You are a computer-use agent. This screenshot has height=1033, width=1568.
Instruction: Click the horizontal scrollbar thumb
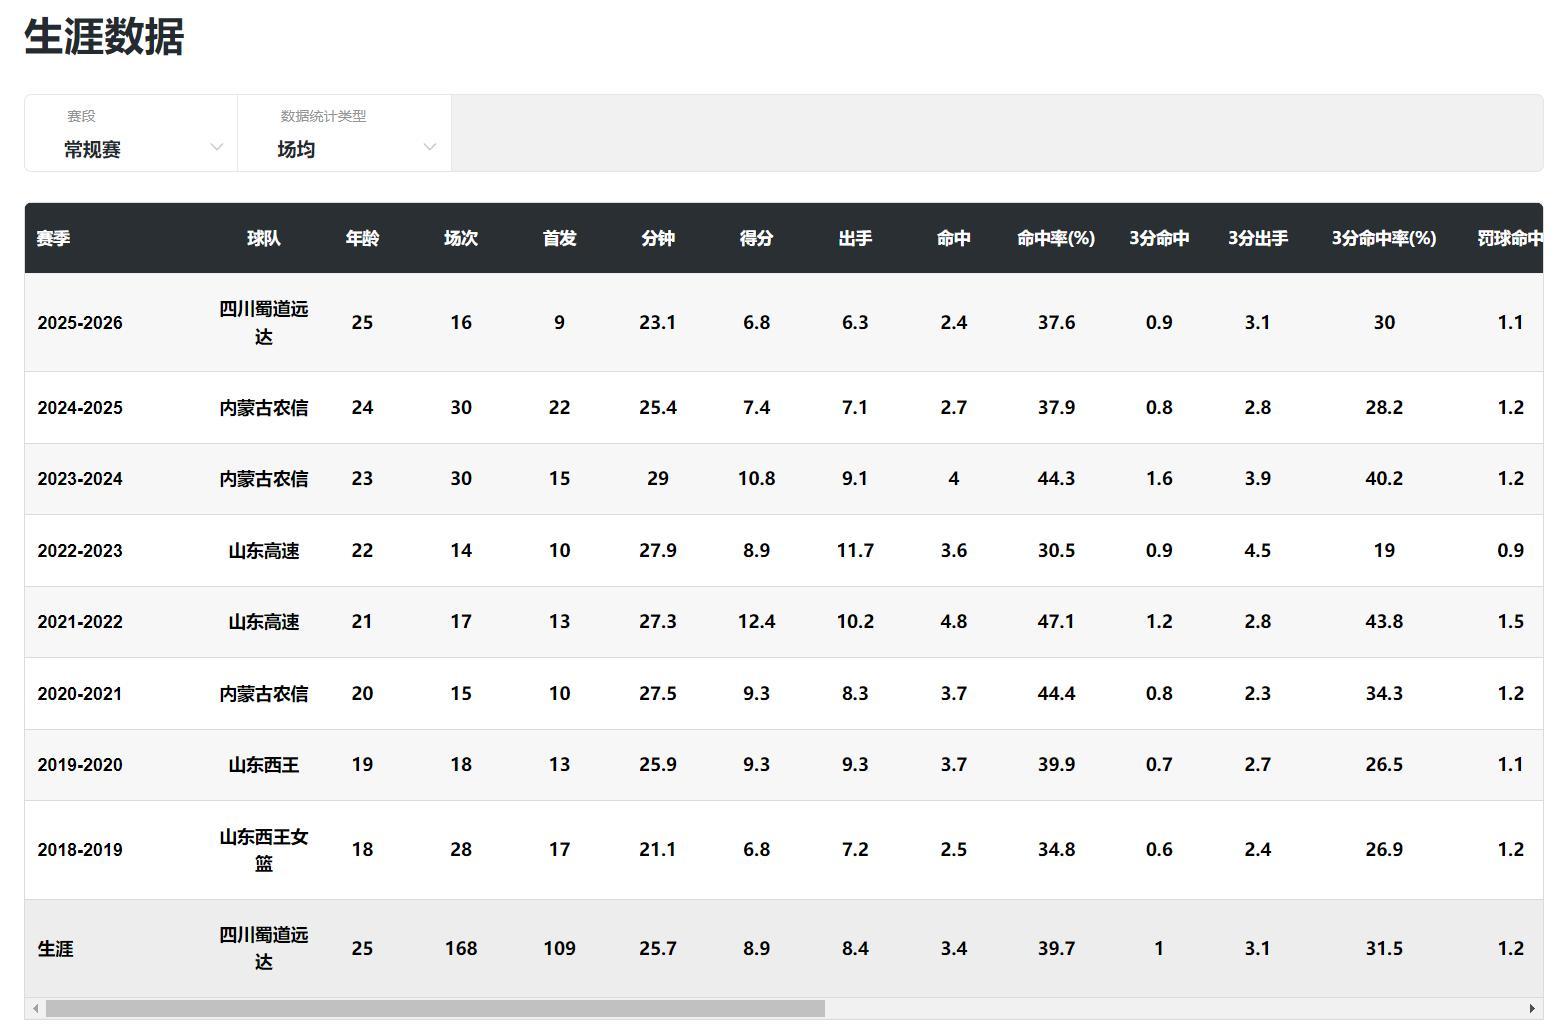tap(435, 1008)
